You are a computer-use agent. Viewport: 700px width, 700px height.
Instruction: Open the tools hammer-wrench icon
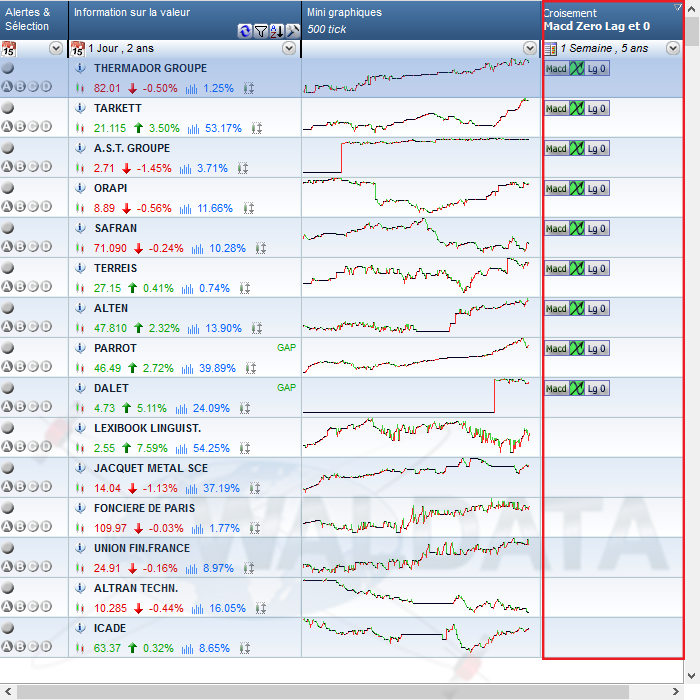tap(292, 31)
